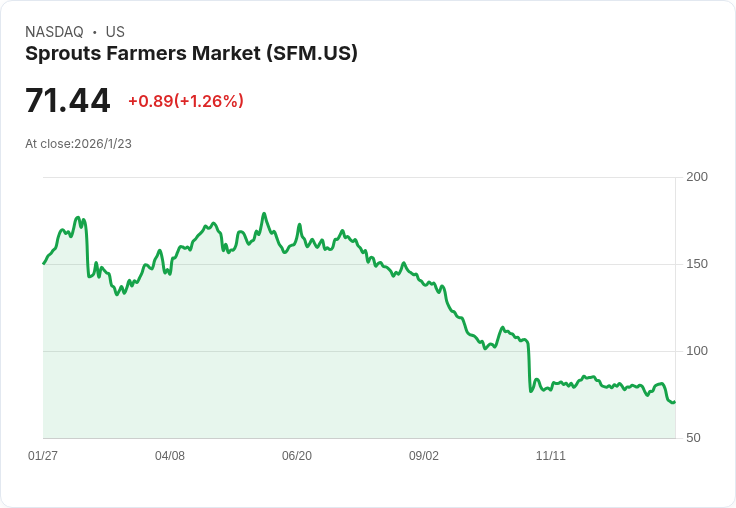Select the 09/02 date on the x-axis
This screenshot has height=508, width=736.
(424, 456)
